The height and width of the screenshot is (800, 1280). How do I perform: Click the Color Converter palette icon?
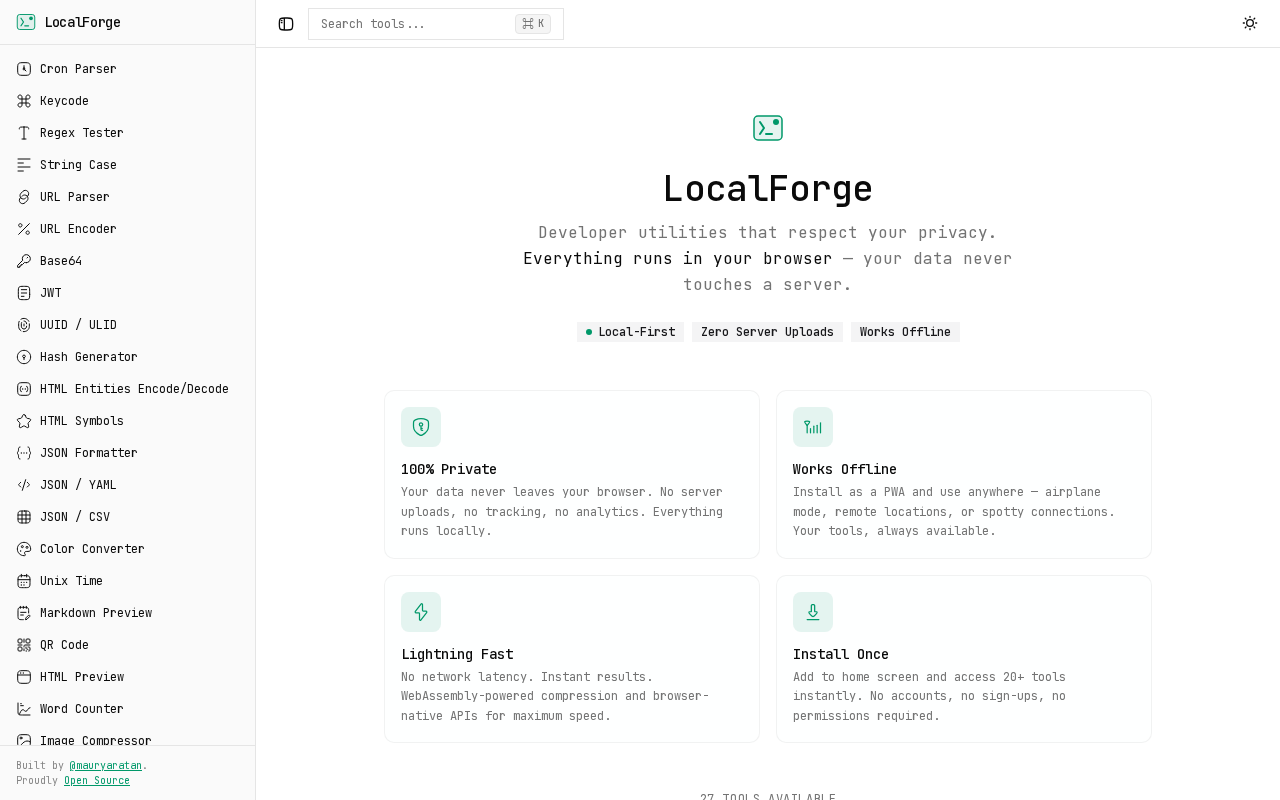point(24,549)
